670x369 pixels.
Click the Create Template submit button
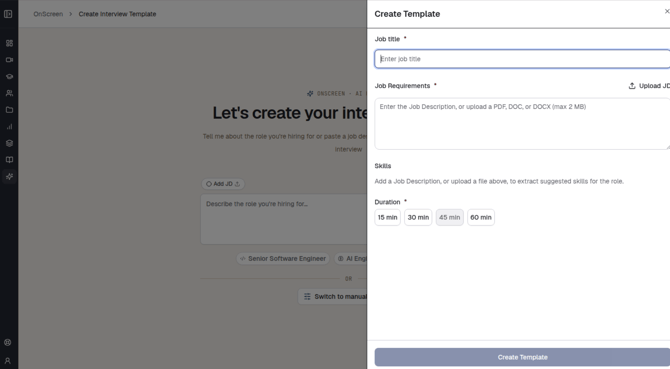pos(522,357)
